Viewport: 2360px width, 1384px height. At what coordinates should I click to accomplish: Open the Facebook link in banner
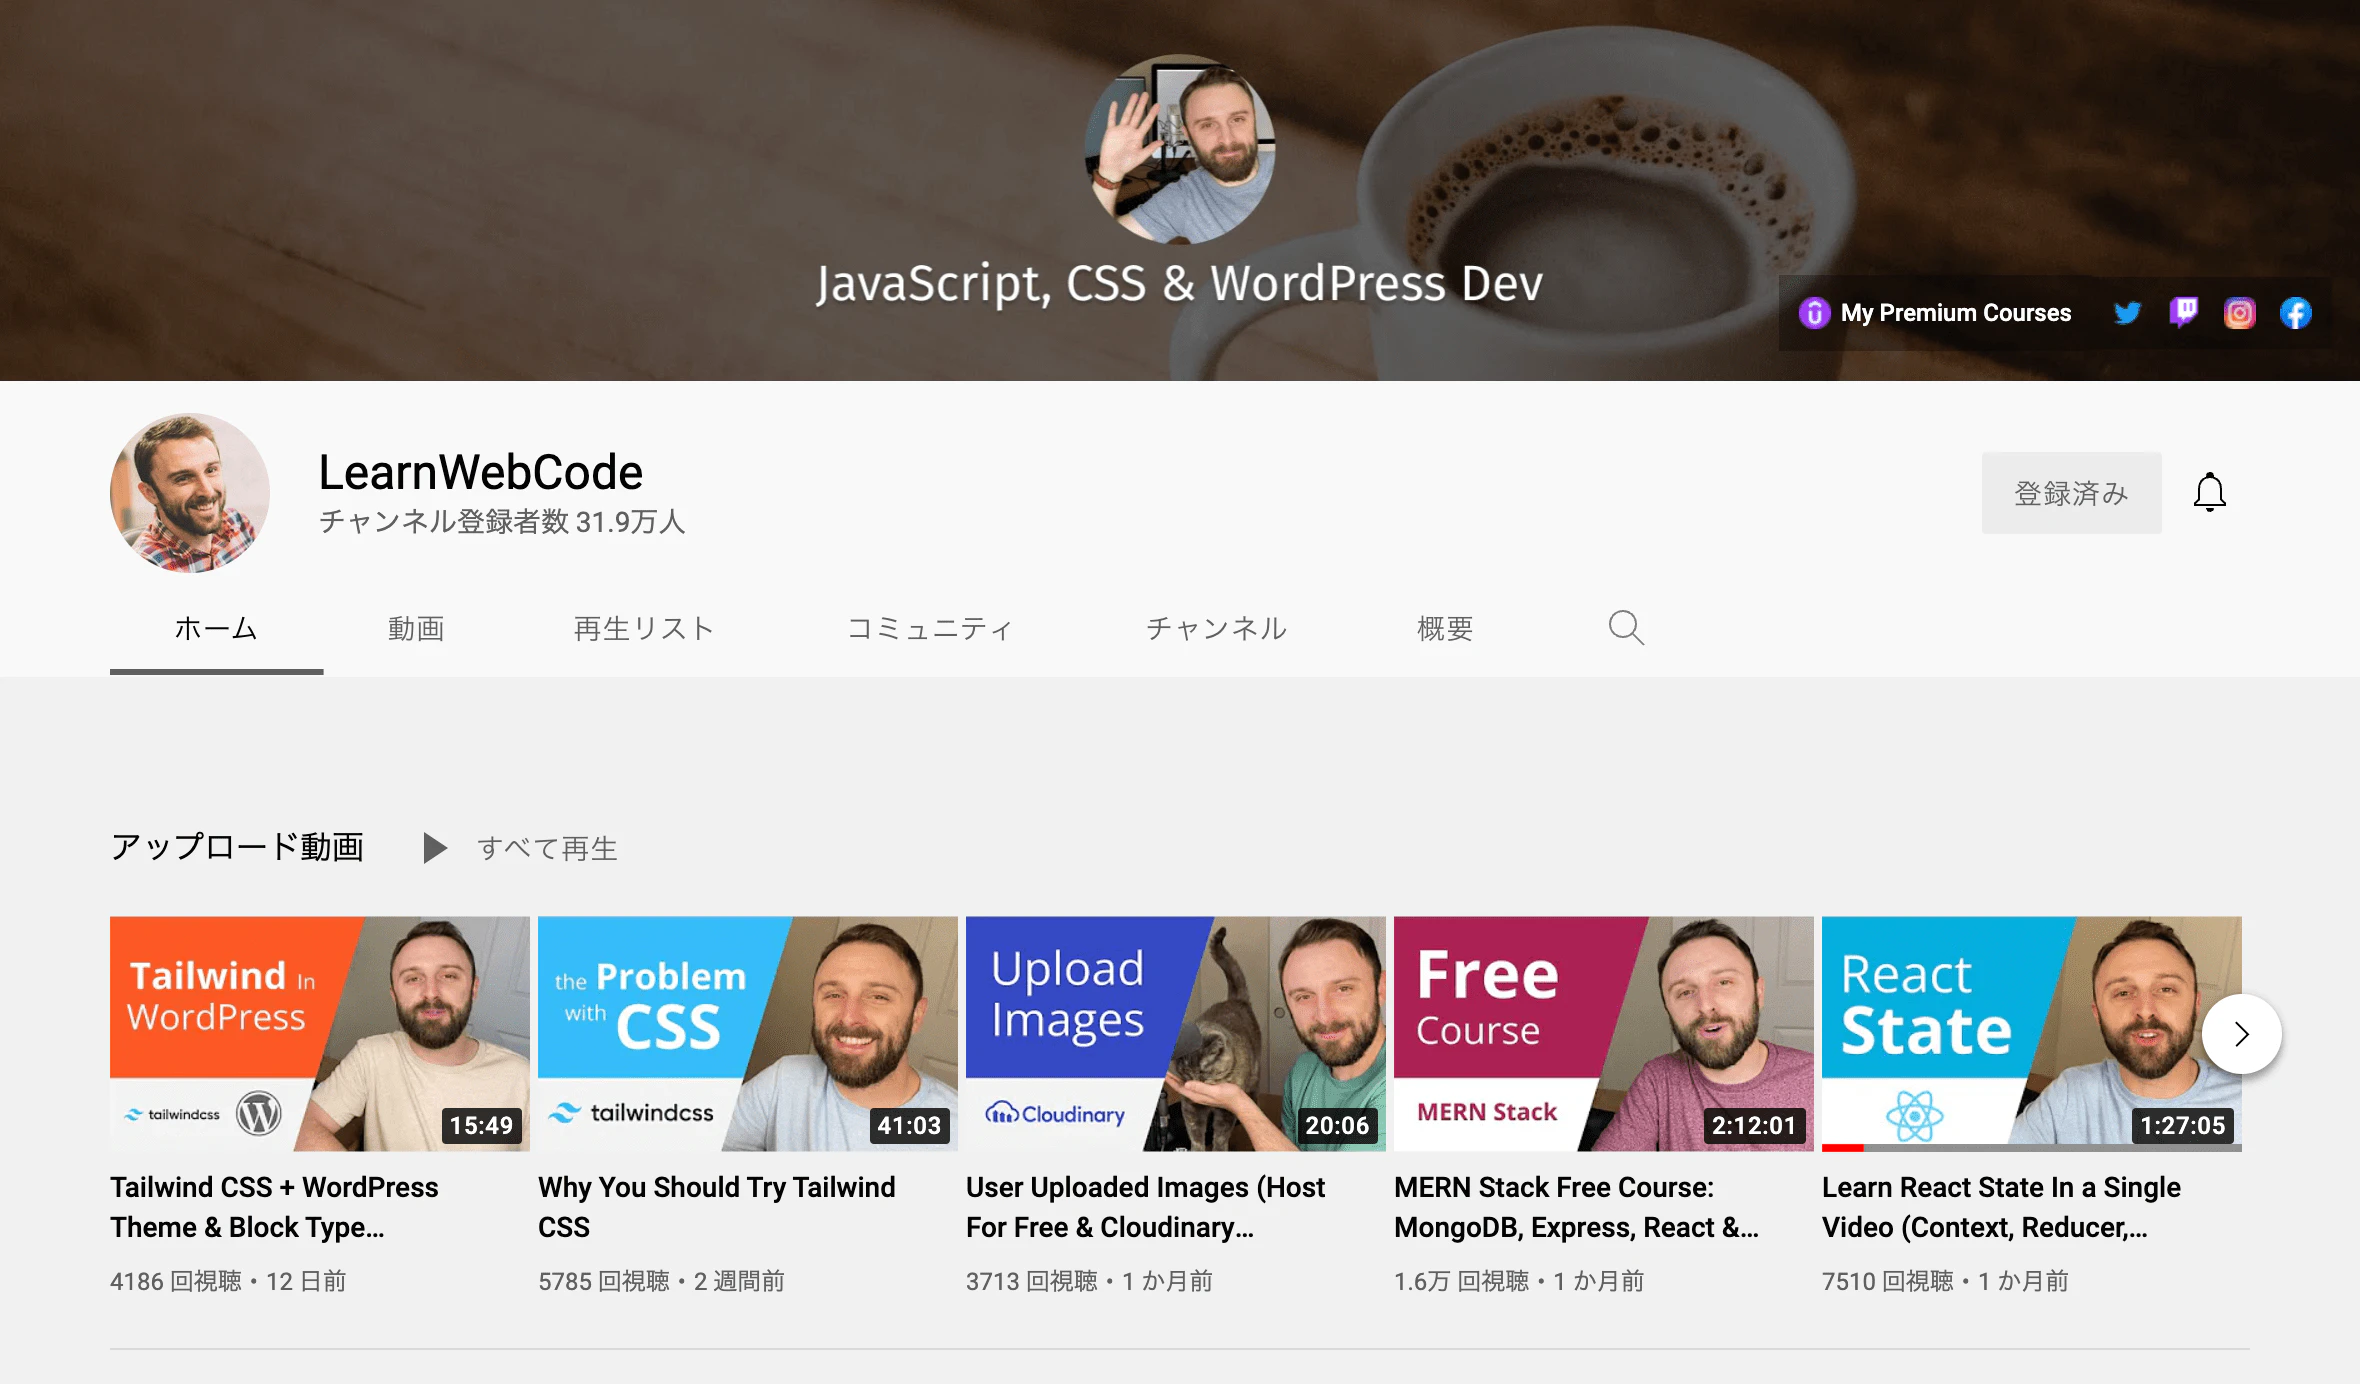click(x=2295, y=313)
